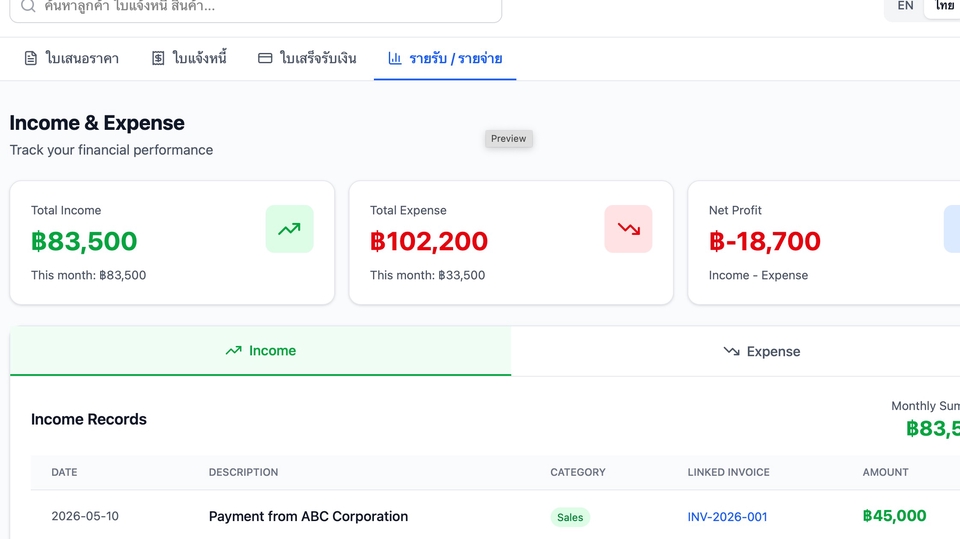The height and width of the screenshot is (539, 960).
Task: Click 'Payment from ABC Corporation' description
Action: point(309,516)
